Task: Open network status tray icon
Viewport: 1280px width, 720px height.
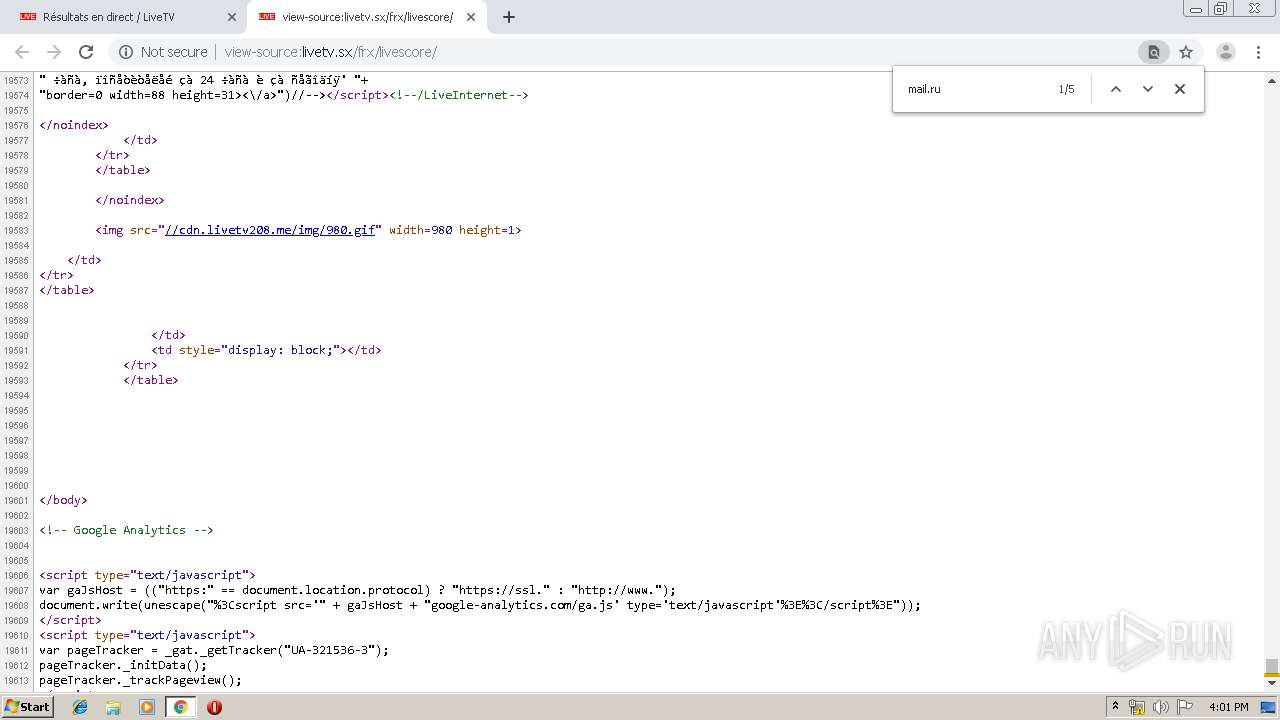Action: click(1137, 707)
